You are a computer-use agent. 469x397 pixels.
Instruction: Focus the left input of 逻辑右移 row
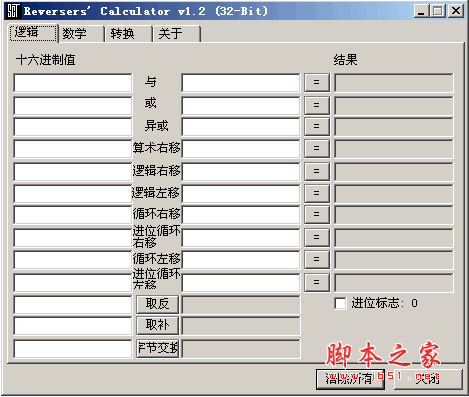click(73, 172)
